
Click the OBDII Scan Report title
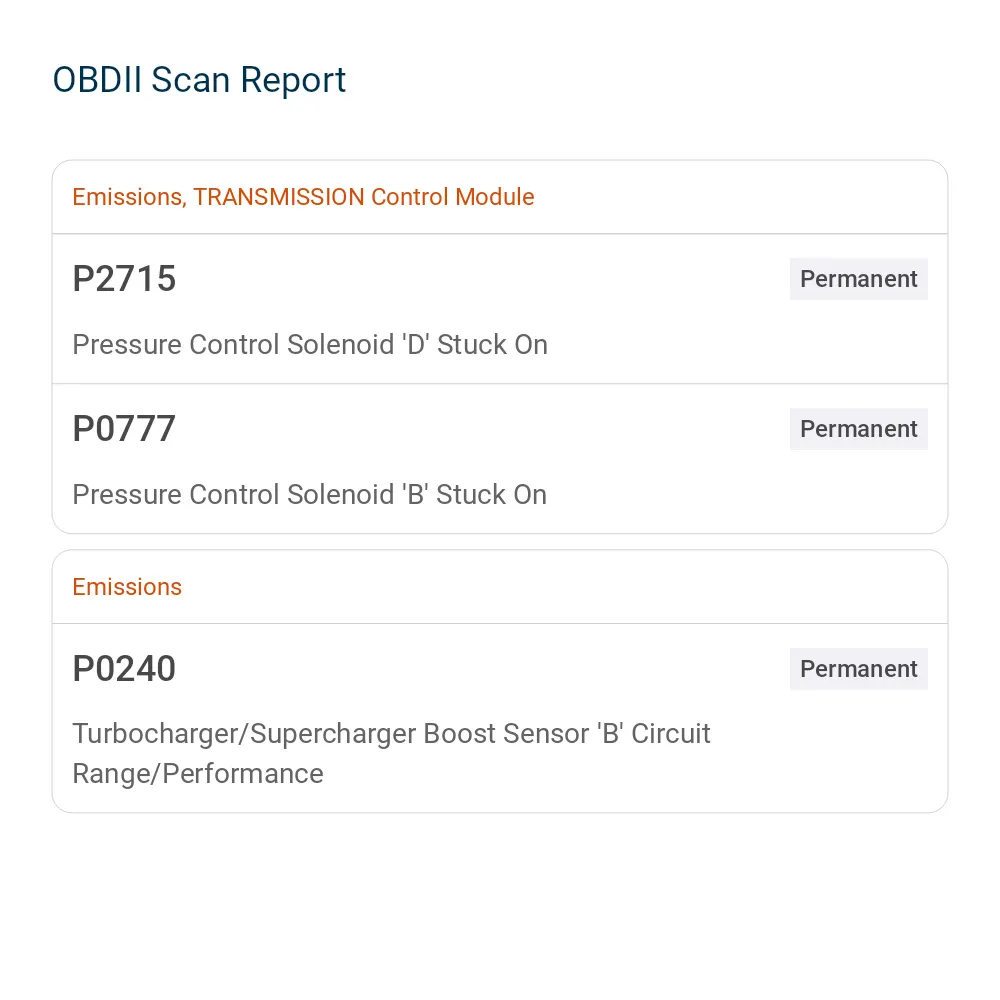[199, 80]
